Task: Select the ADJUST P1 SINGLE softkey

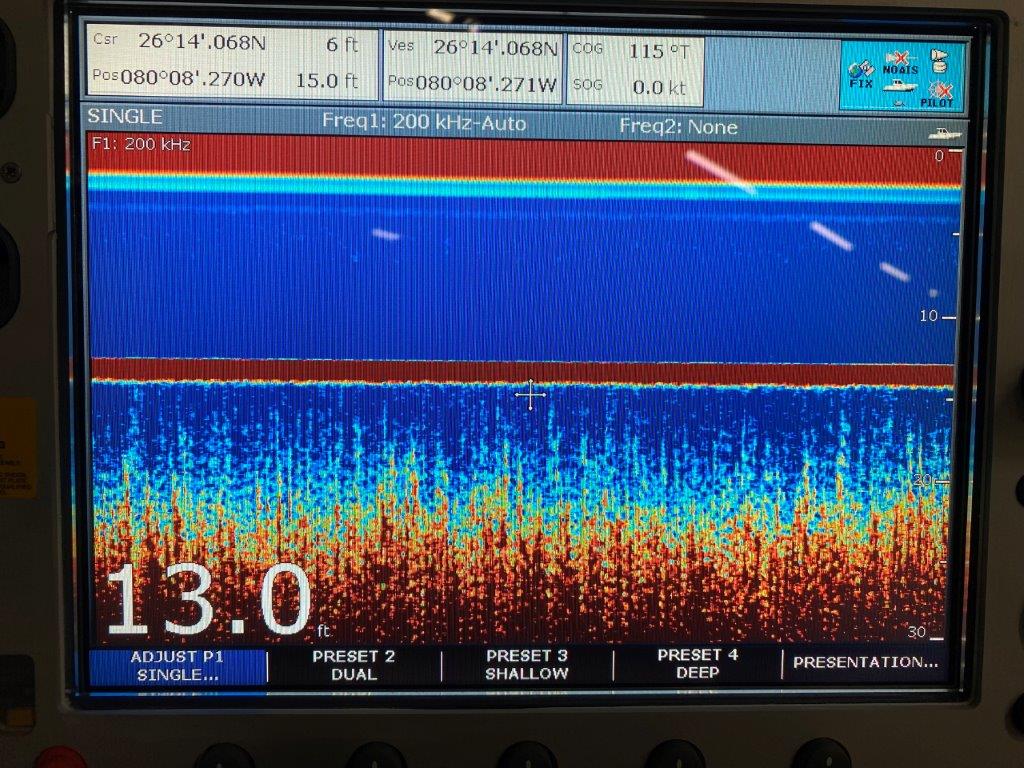Action: (x=177, y=666)
